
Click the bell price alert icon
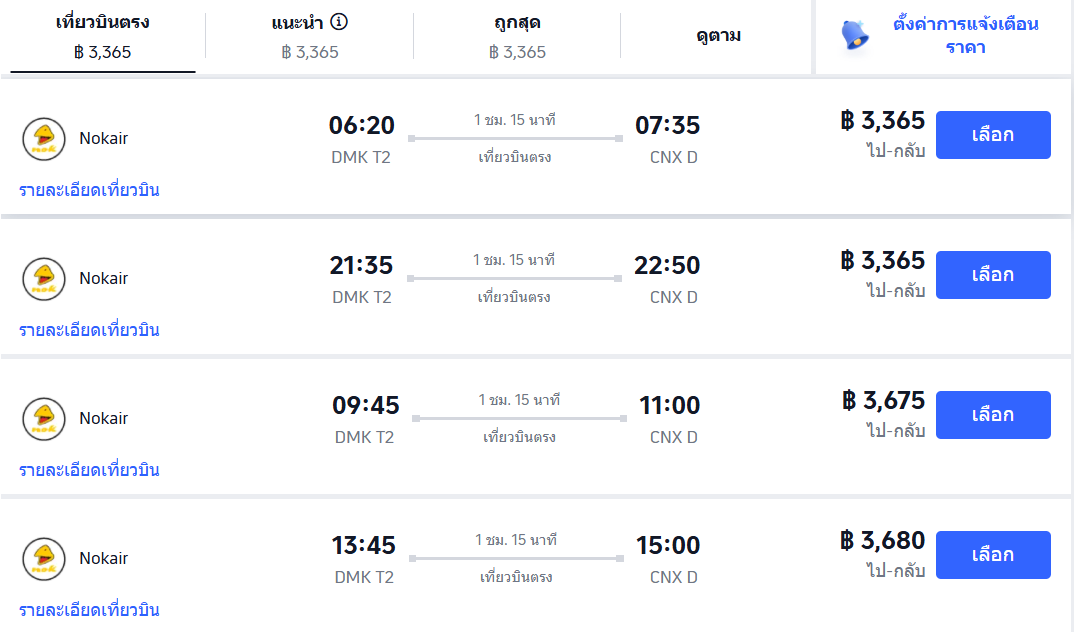tap(855, 35)
